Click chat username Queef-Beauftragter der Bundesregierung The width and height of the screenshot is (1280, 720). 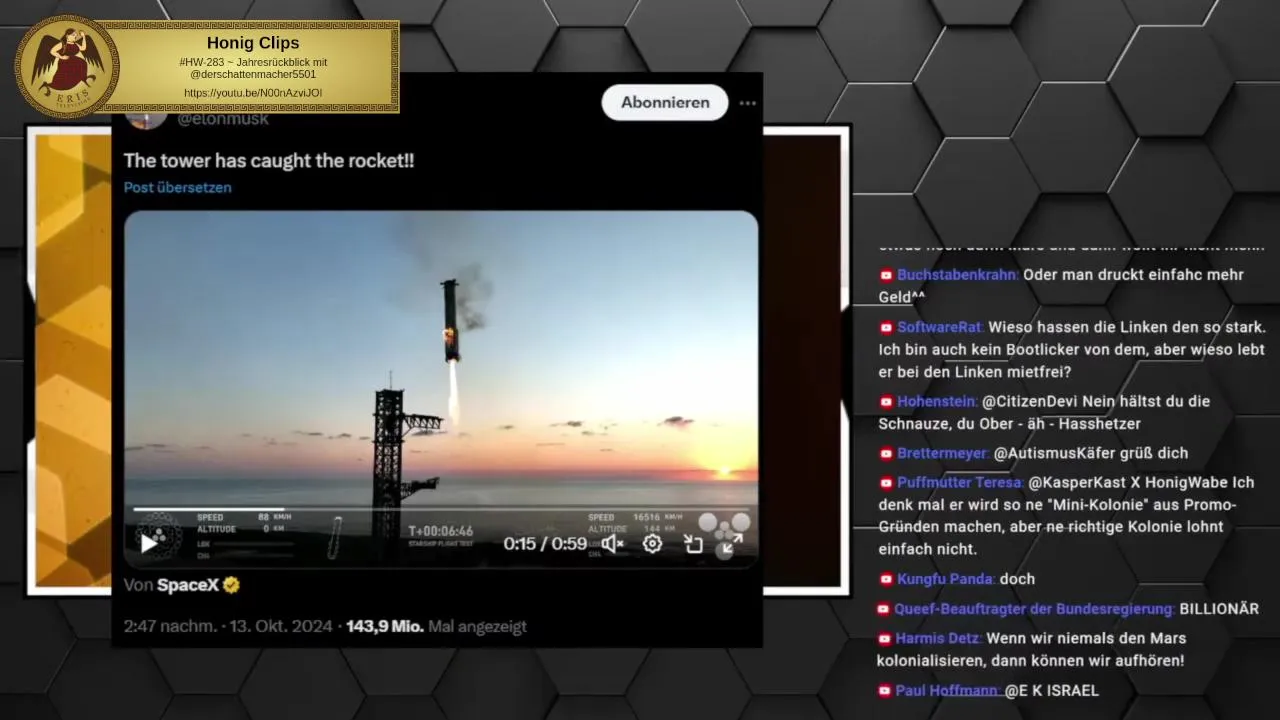pyautogui.click(x=1033, y=609)
